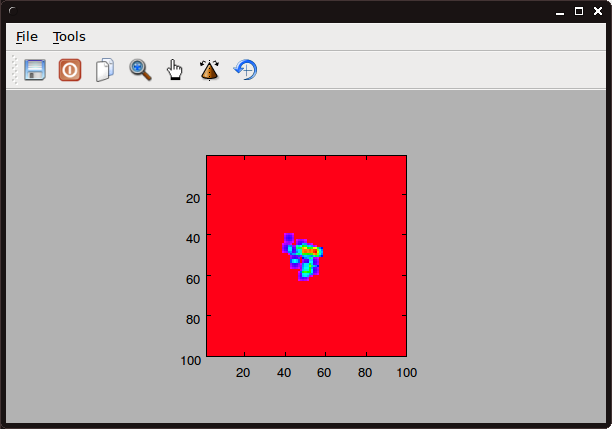Maximize the plot window
The width and height of the screenshot is (612, 429).
[x=579, y=11]
